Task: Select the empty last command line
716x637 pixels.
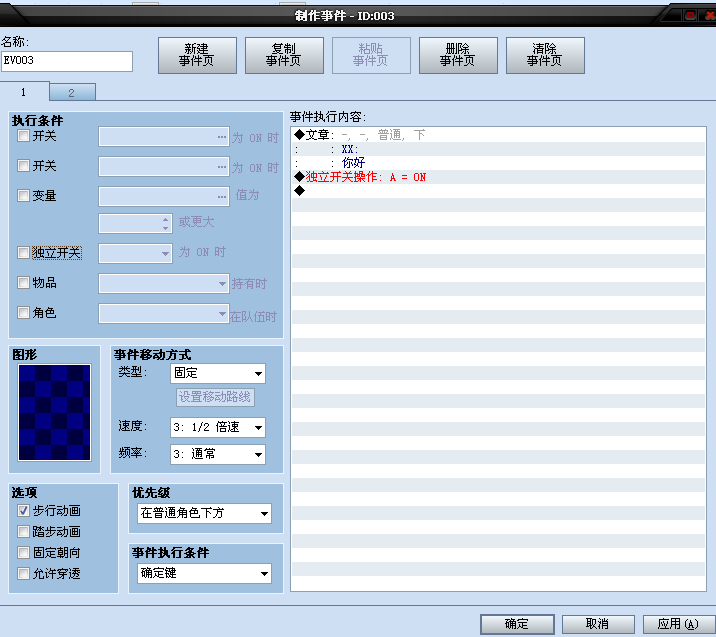Action: tap(498, 191)
